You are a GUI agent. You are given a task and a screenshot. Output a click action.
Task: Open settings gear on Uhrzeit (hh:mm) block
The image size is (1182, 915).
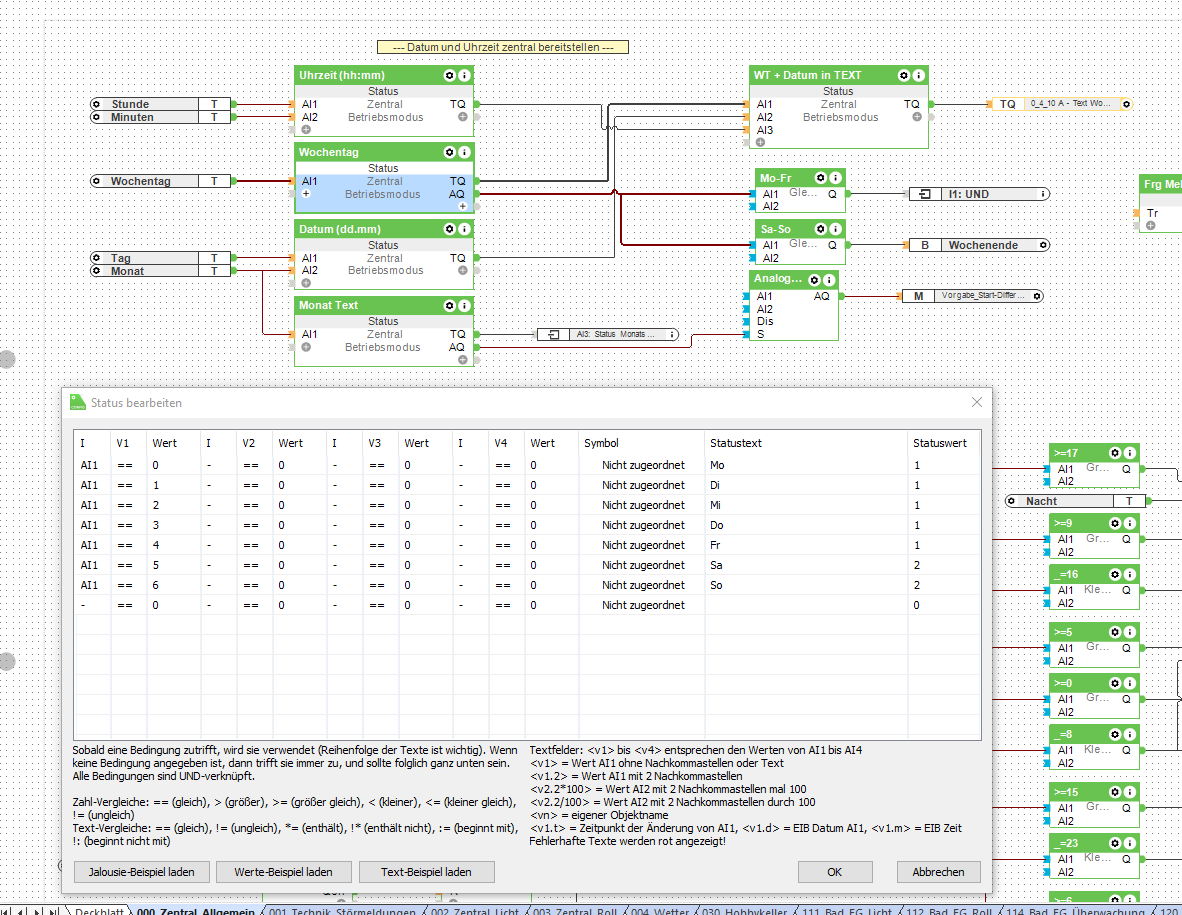[x=450, y=76]
